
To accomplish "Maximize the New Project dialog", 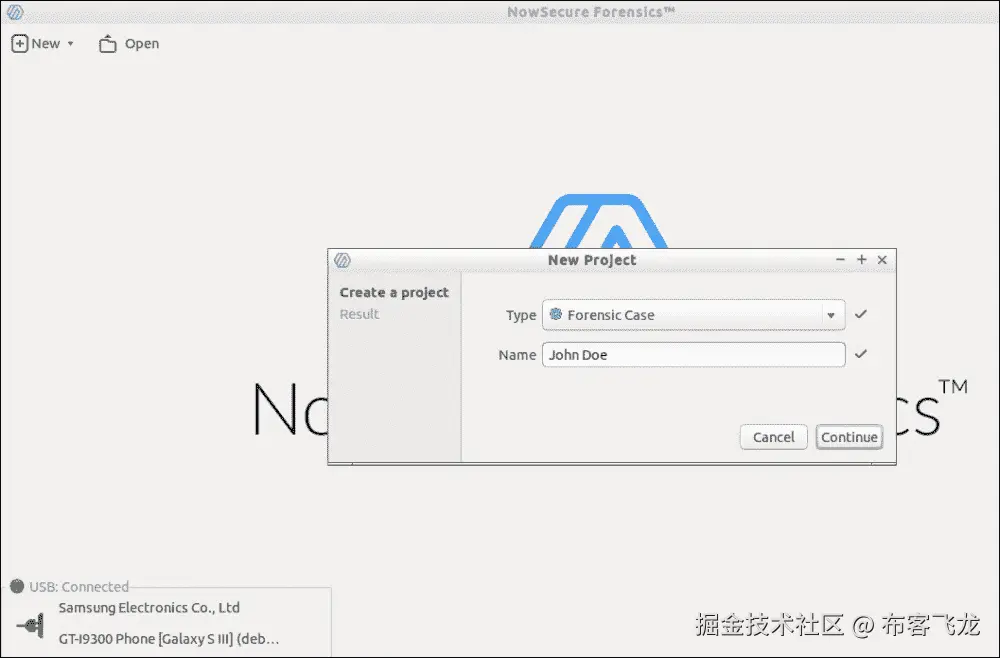I will point(862,260).
